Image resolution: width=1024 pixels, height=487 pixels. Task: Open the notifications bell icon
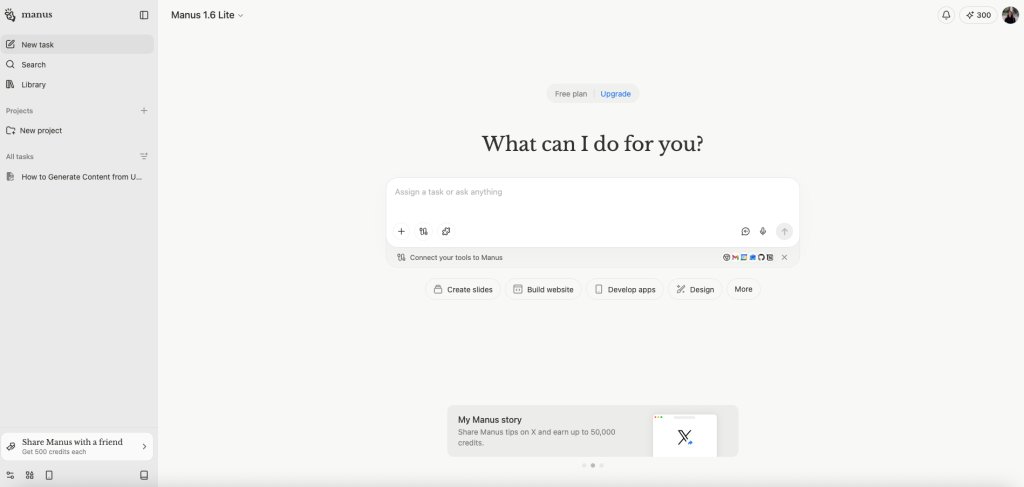point(946,15)
